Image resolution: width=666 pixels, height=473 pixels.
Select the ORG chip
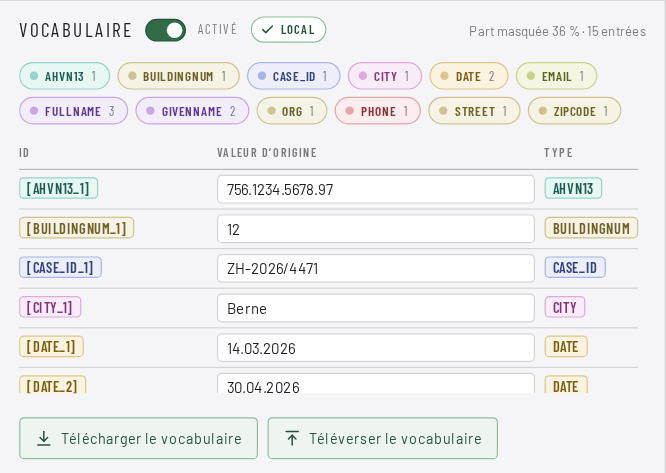(x=292, y=111)
